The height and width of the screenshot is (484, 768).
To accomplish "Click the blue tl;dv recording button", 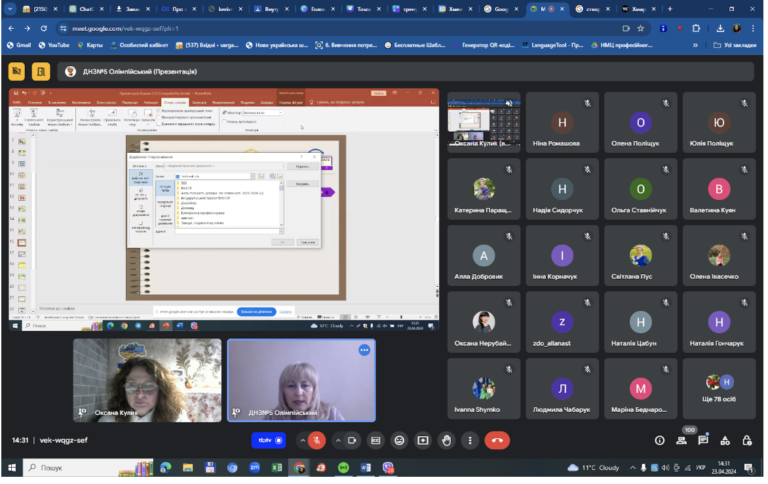I will [x=269, y=440].
